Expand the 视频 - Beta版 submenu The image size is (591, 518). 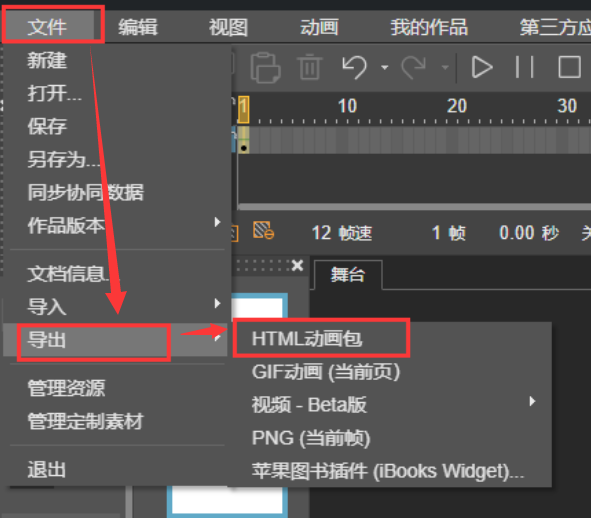(x=392, y=405)
